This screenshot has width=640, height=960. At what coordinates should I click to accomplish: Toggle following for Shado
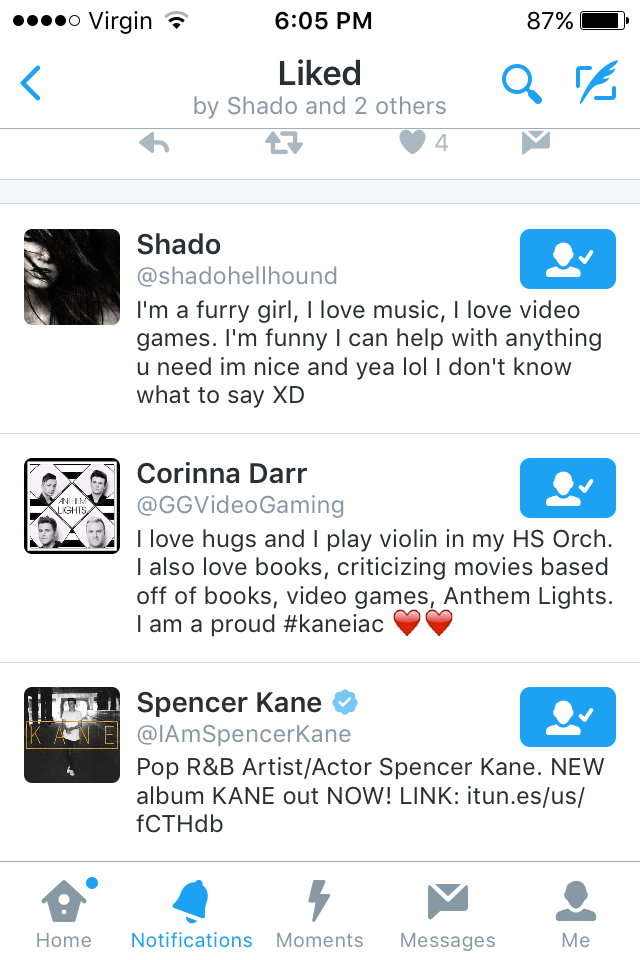coord(568,259)
